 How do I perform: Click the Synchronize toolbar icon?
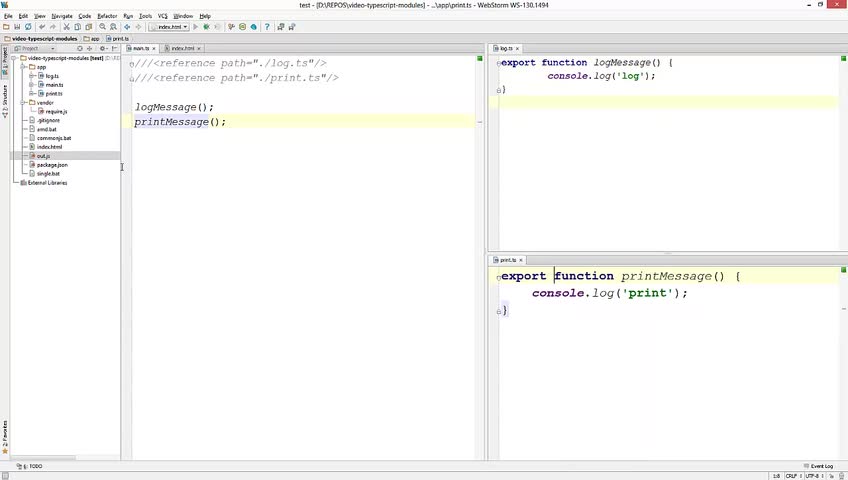pos(28,27)
